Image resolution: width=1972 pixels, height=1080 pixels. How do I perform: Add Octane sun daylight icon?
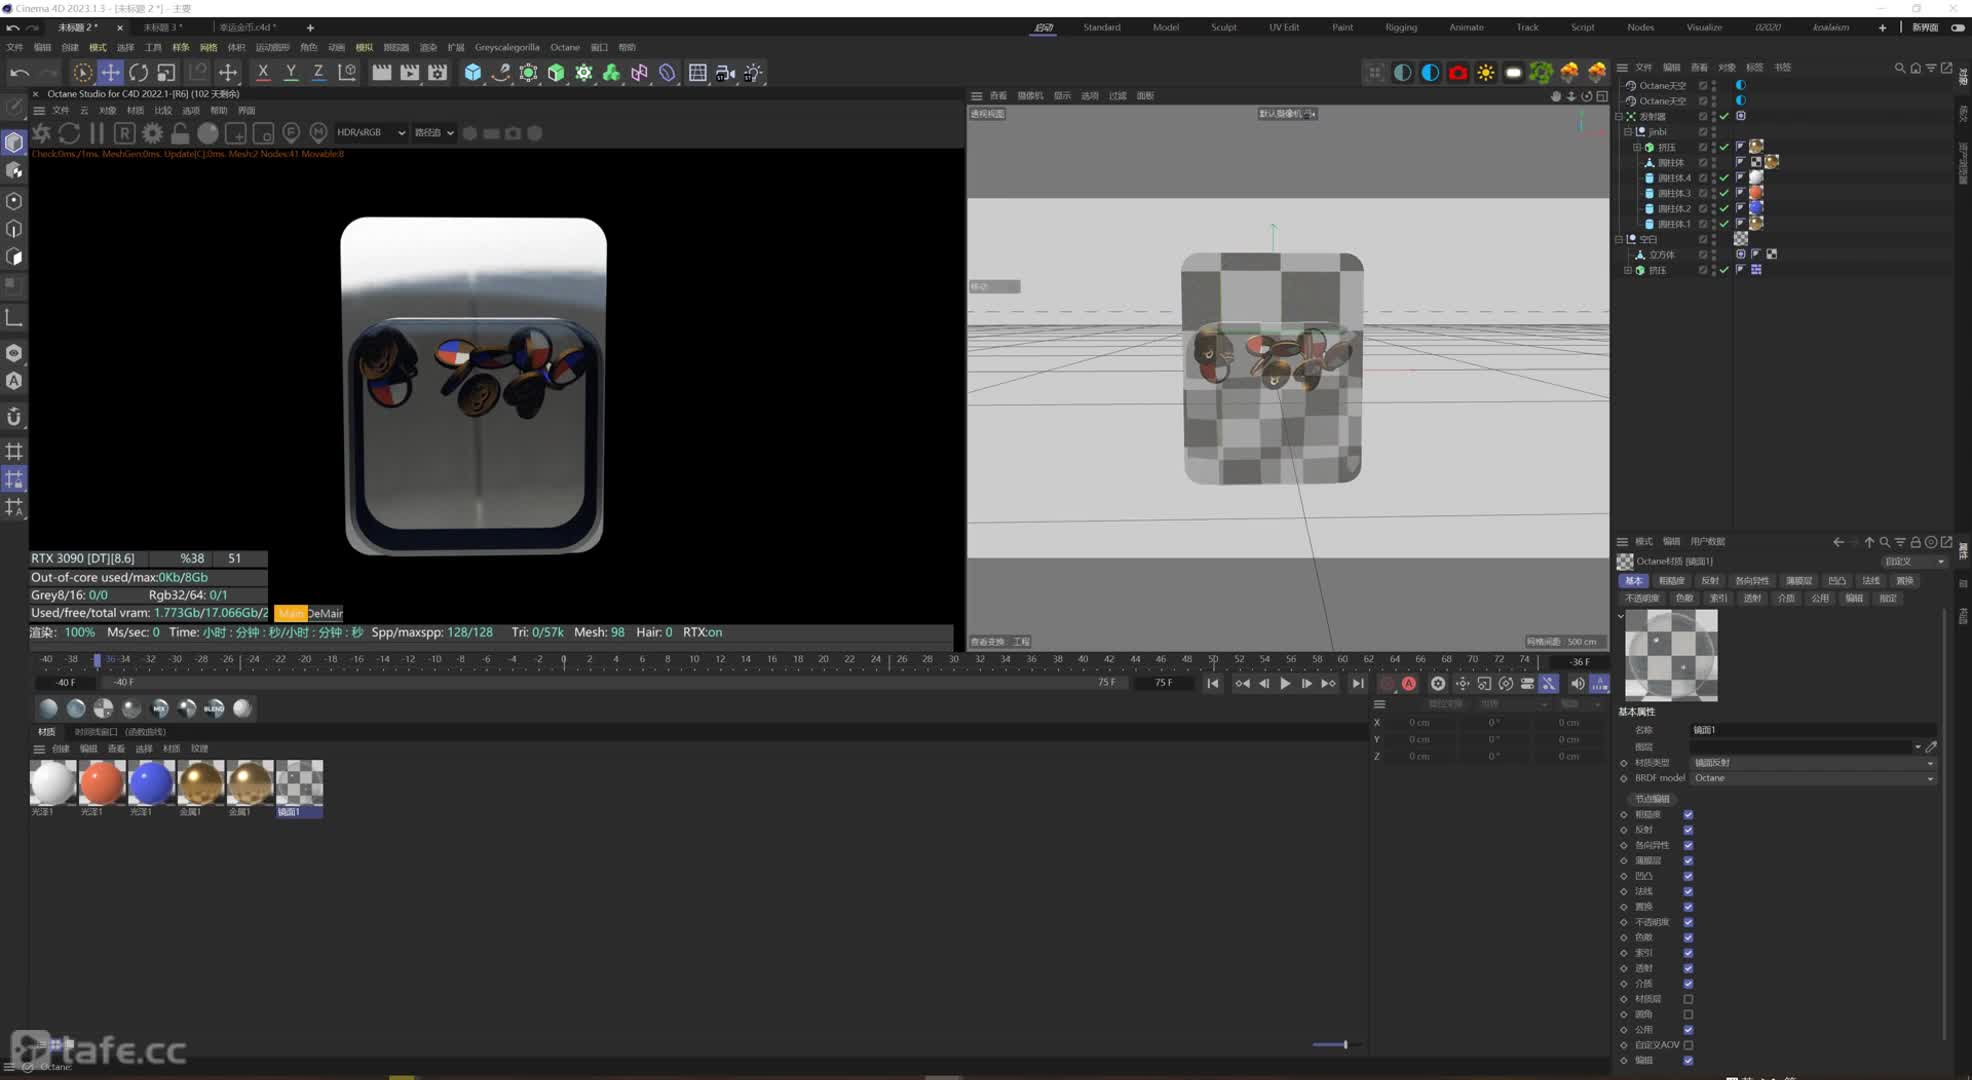click(x=1486, y=72)
